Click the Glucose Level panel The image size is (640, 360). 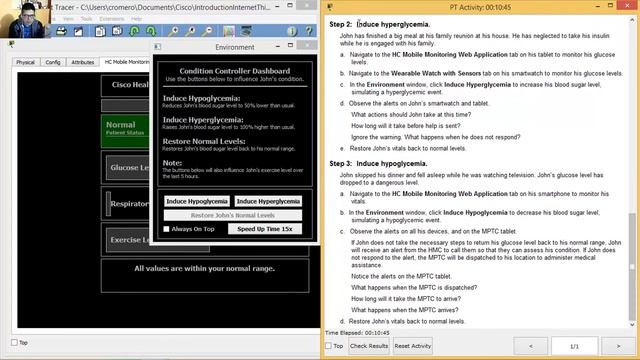pyautogui.click(x=127, y=167)
